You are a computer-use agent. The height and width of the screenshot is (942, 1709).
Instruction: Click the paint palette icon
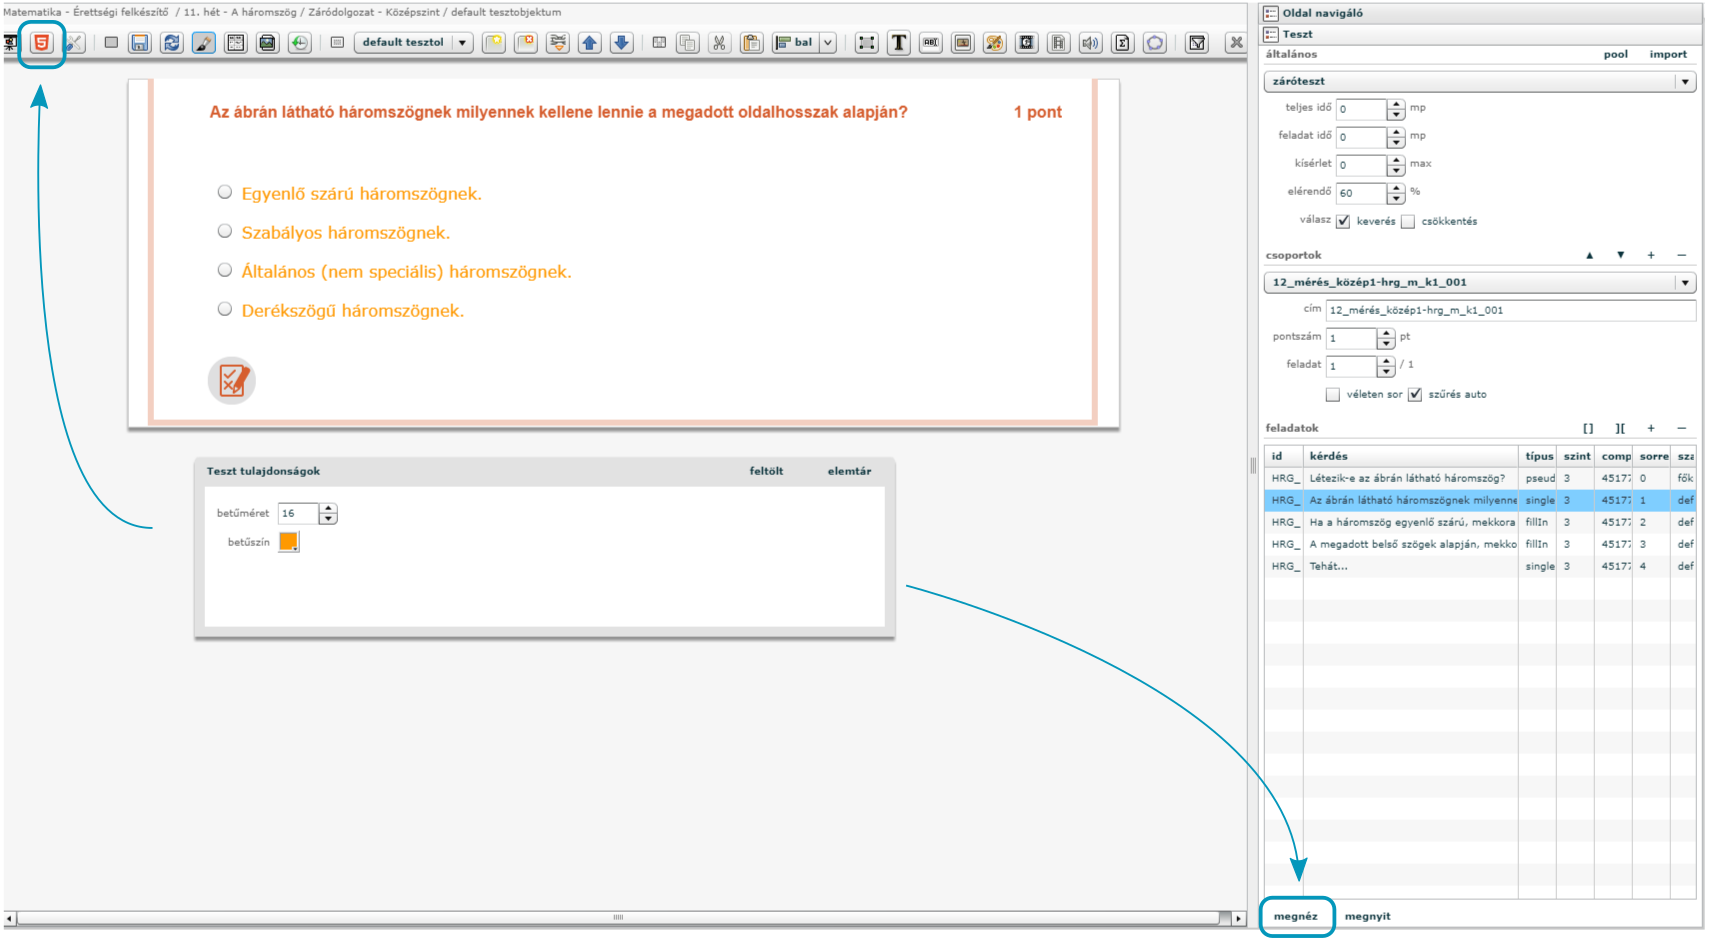point(994,43)
